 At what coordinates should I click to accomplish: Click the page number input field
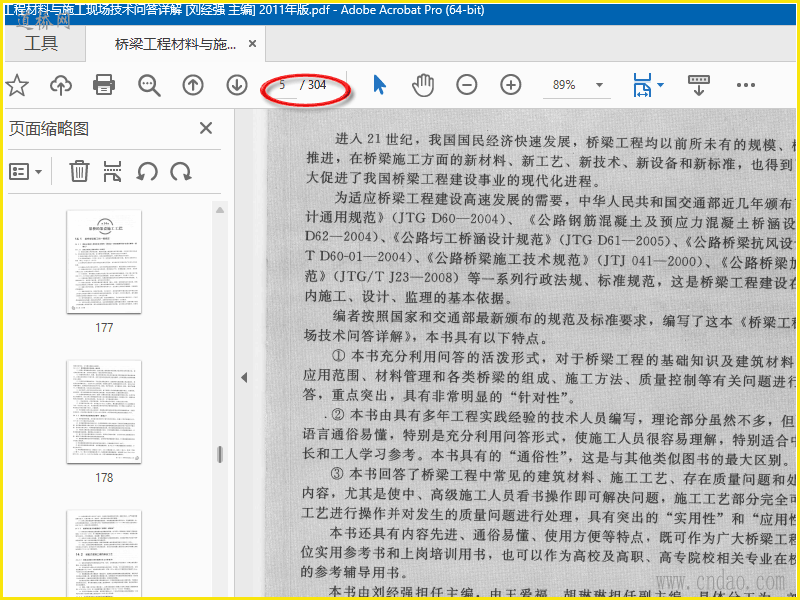282,85
